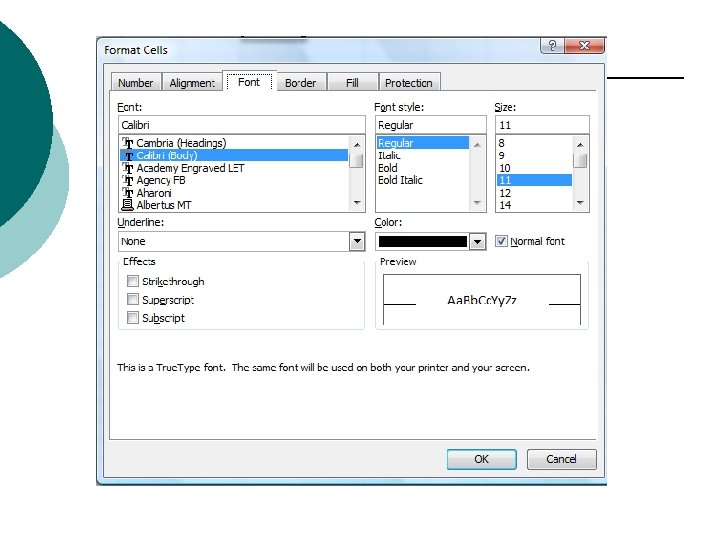Confirm with the OK button
The height and width of the screenshot is (540, 720).
tap(482, 459)
